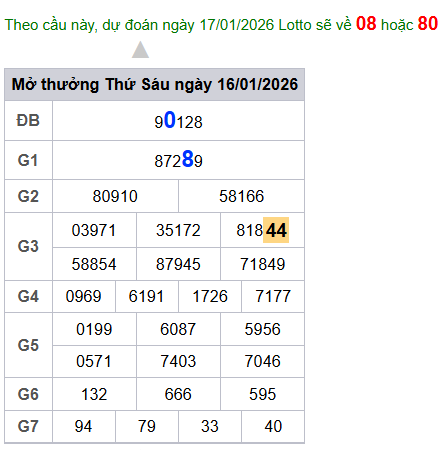Click the G2 row label
Viewport: 447px width, 450px height.
(x=28, y=196)
